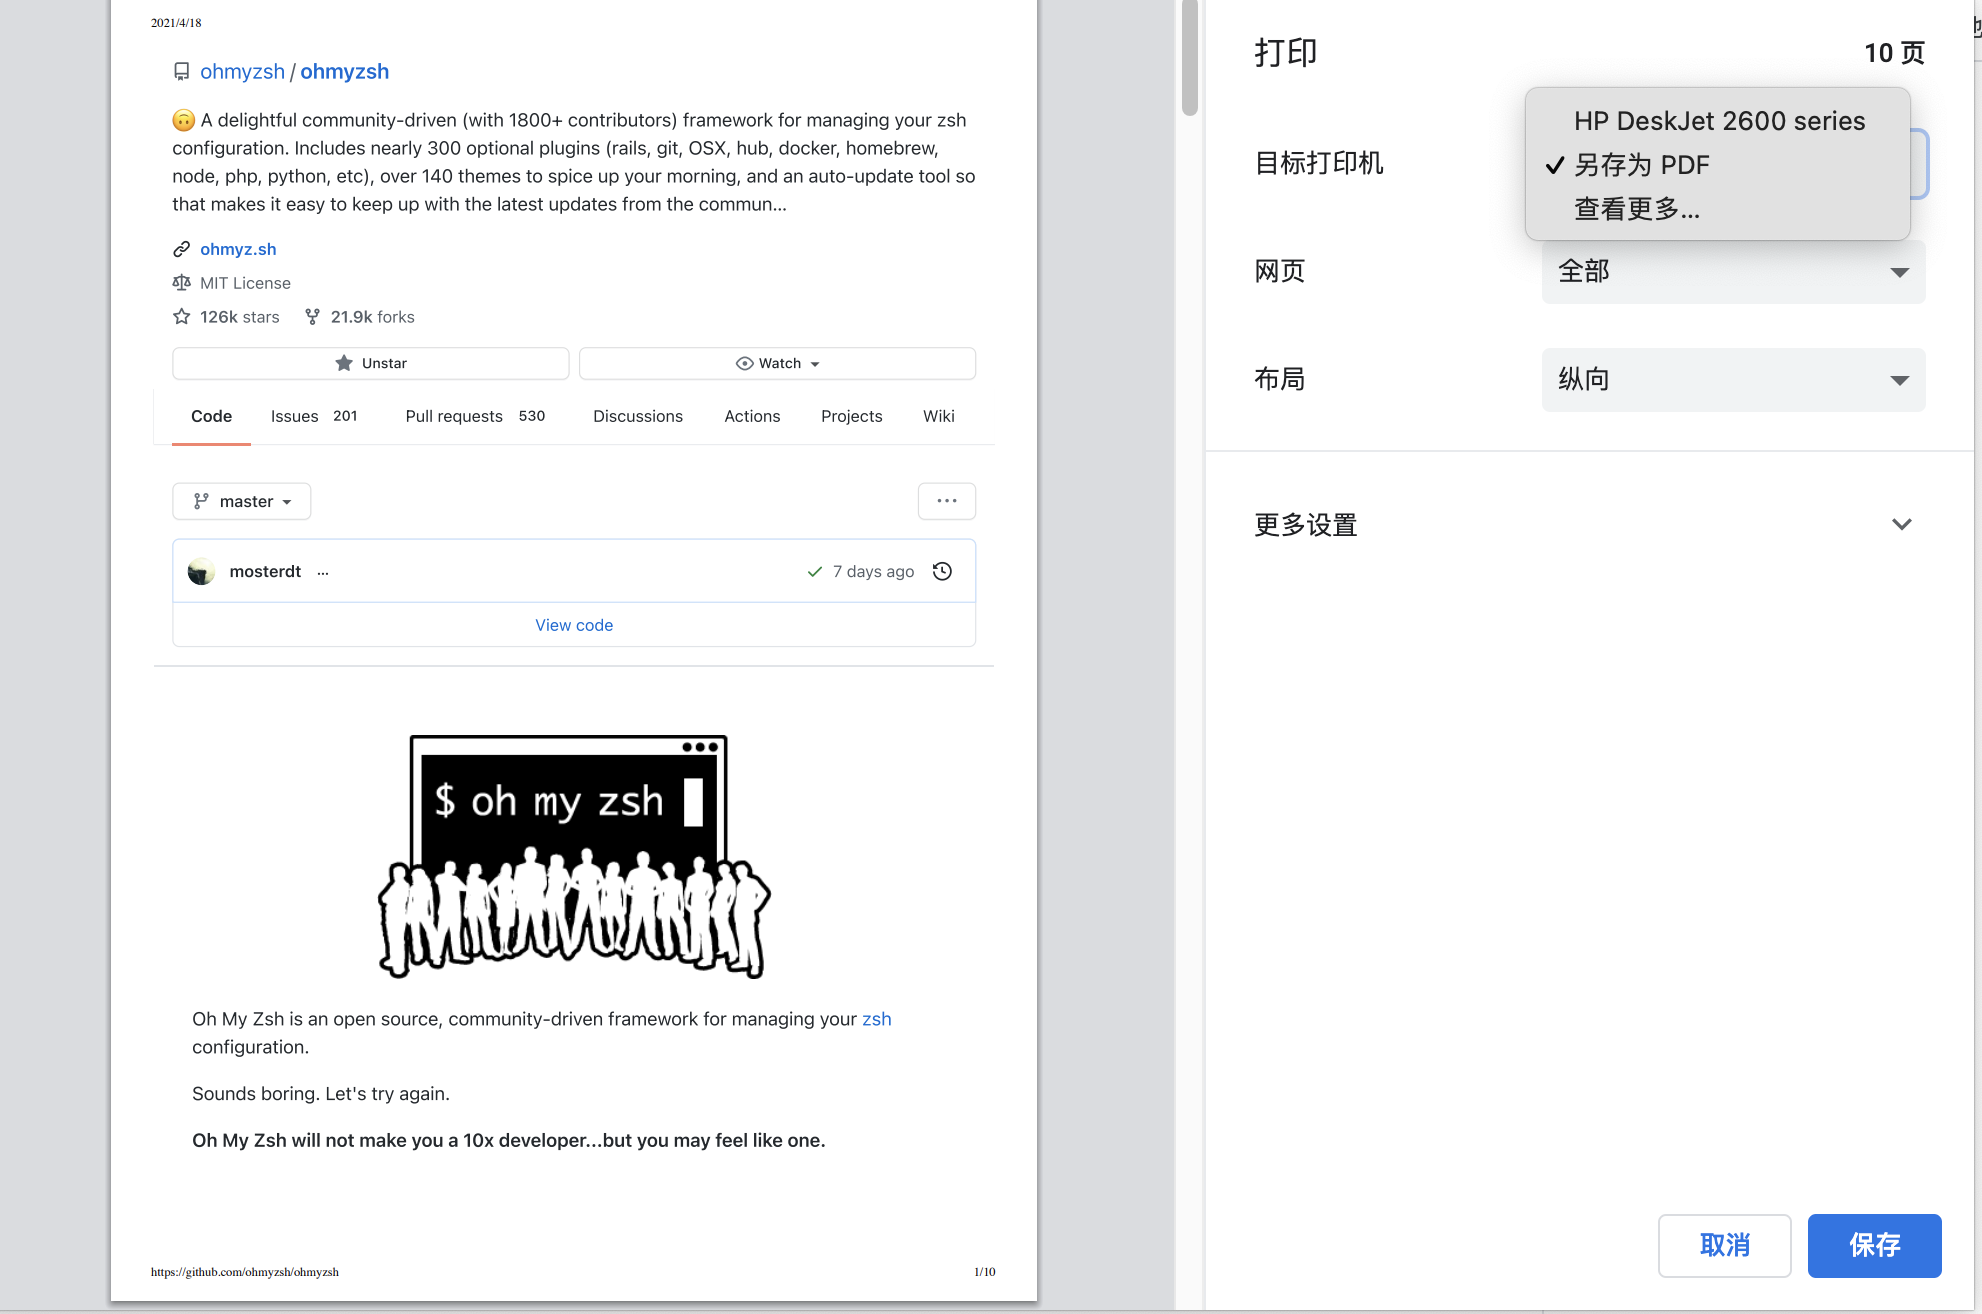Click the 取消 cancel button
This screenshot has width=1982, height=1314.
pyautogui.click(x=1725, y=1245)
